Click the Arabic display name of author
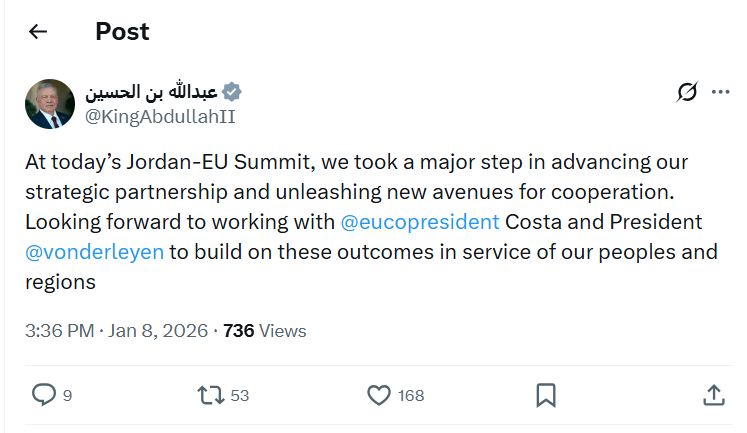 pyautogui.click(x=151, y=92)
